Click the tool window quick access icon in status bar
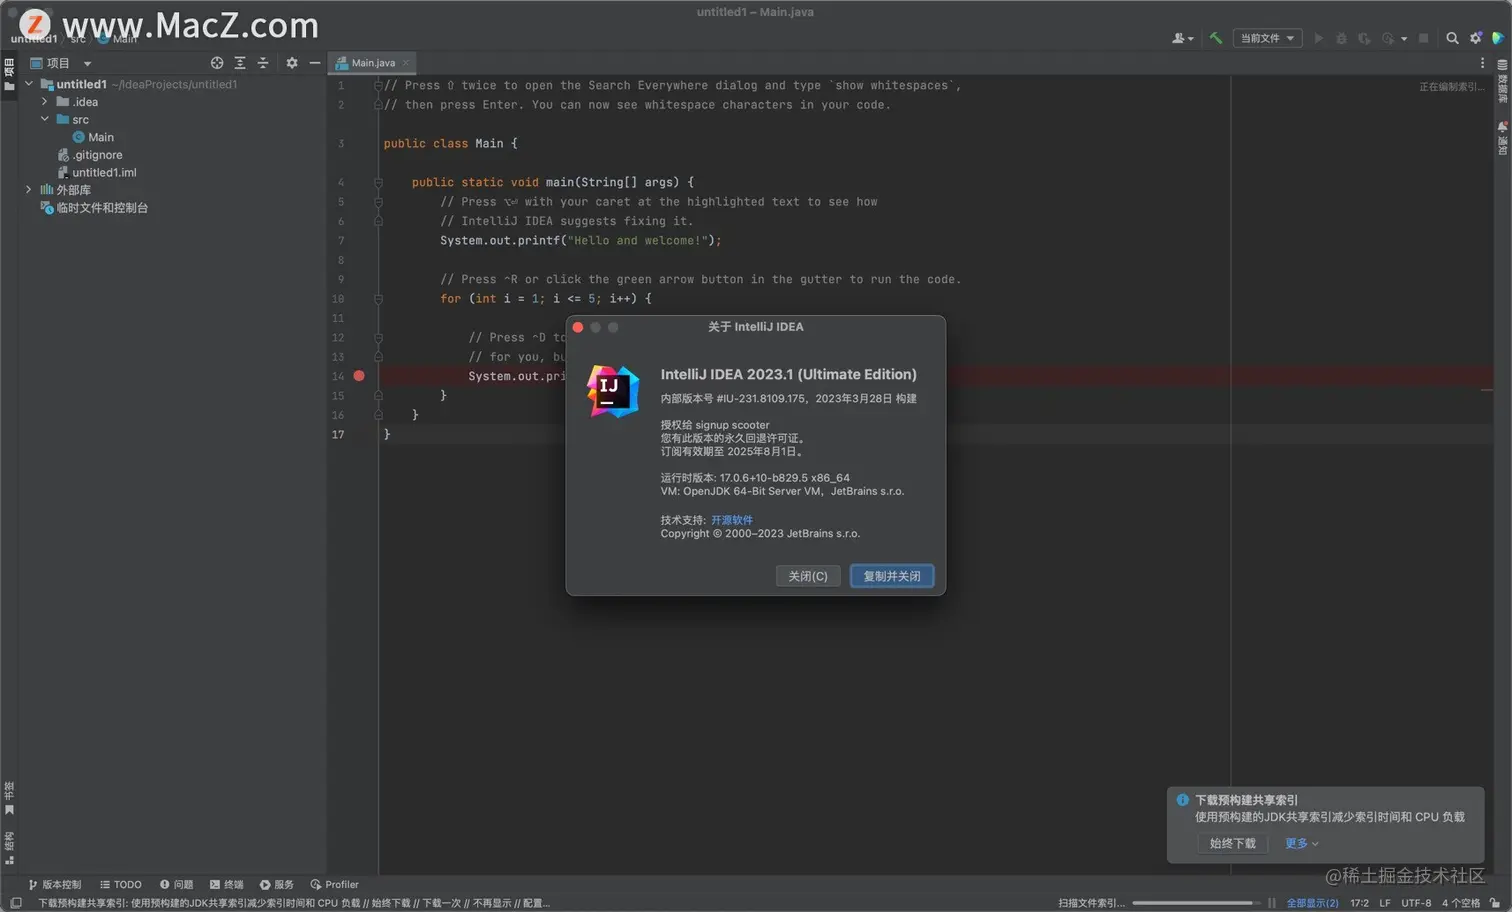The height and width of the screenshot is (912, 1512). pyautogui.click(x=16, y=903)
